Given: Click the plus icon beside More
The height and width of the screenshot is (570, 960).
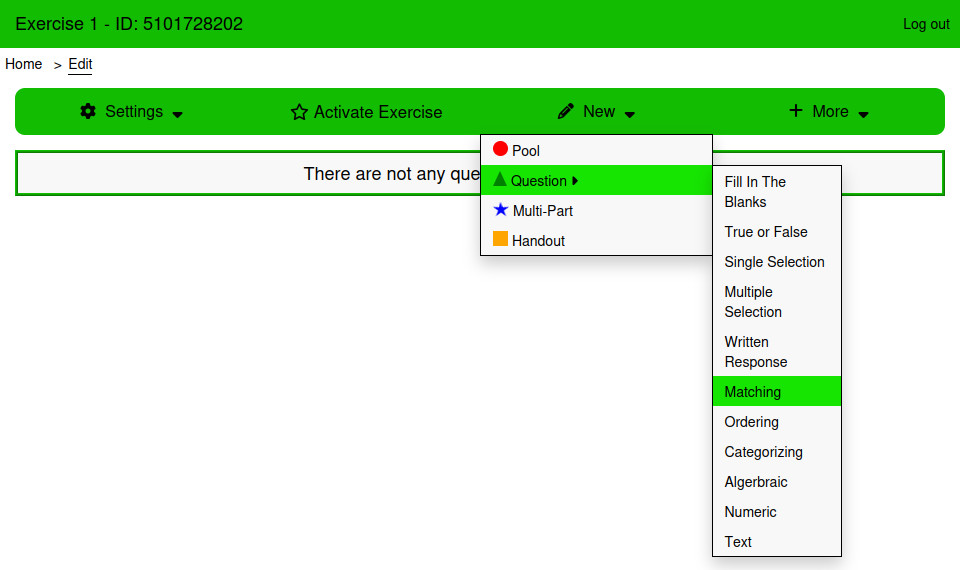Looking at the screenshot, I should [796, 111].
